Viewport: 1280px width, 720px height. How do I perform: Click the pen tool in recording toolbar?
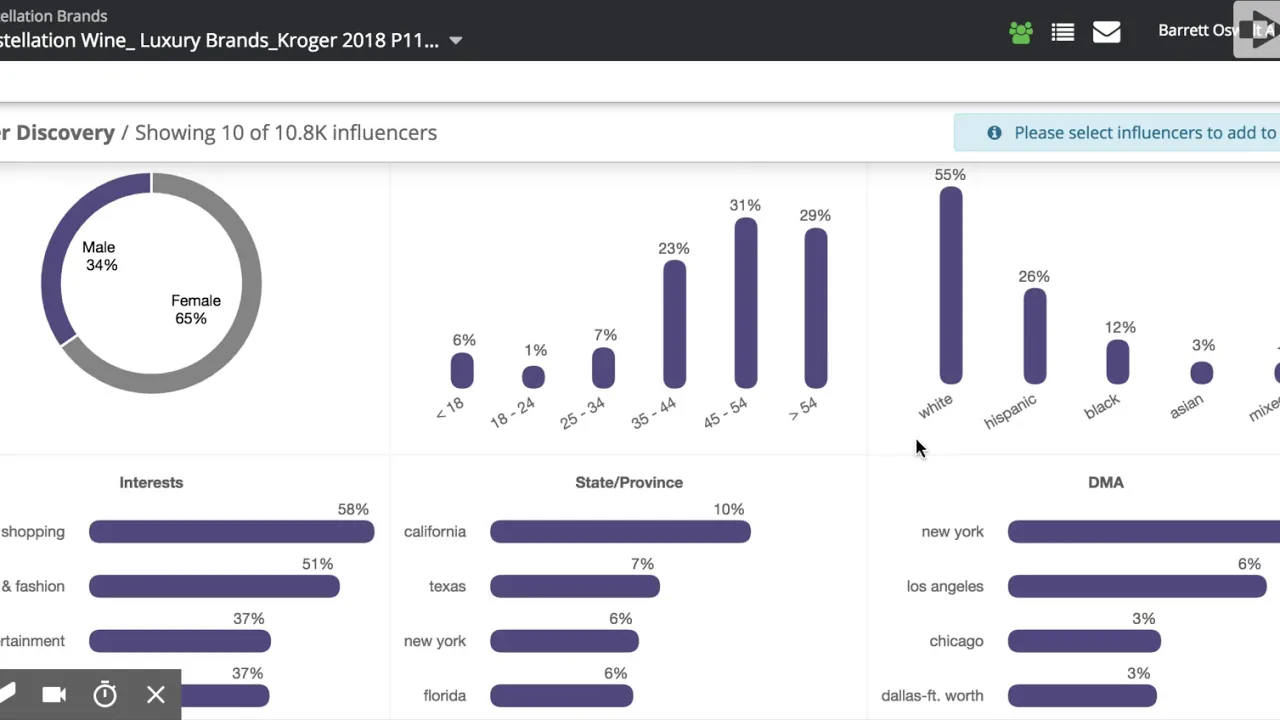[x=6, y=694]
